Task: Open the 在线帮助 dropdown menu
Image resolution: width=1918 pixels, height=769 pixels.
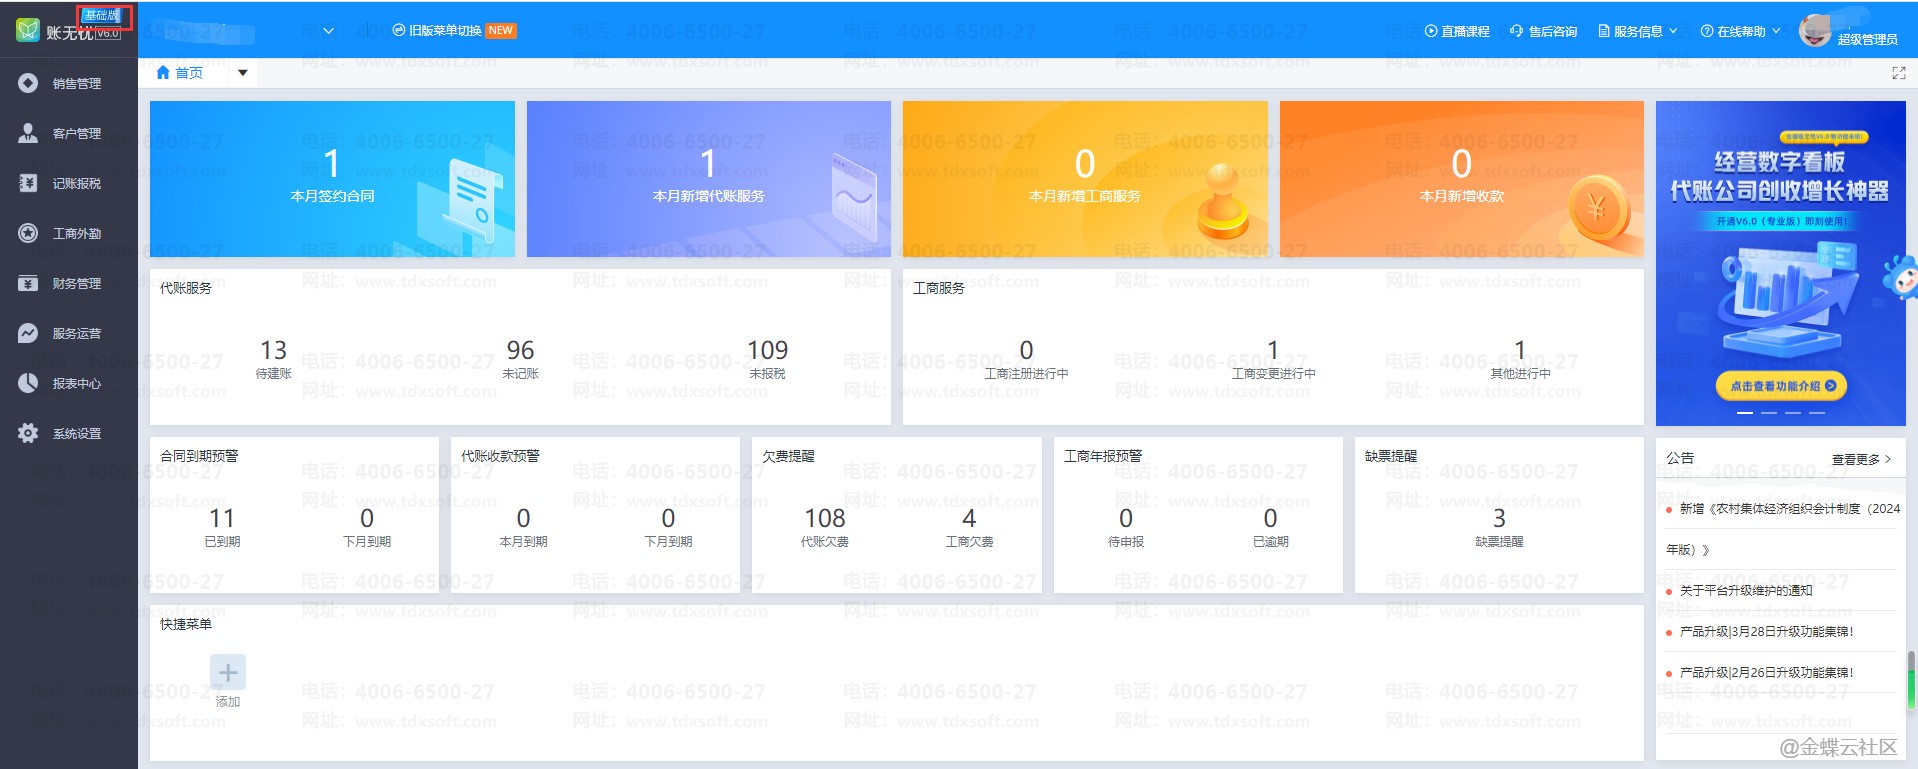Action: pyautogui.click(x=1740, y=31)
